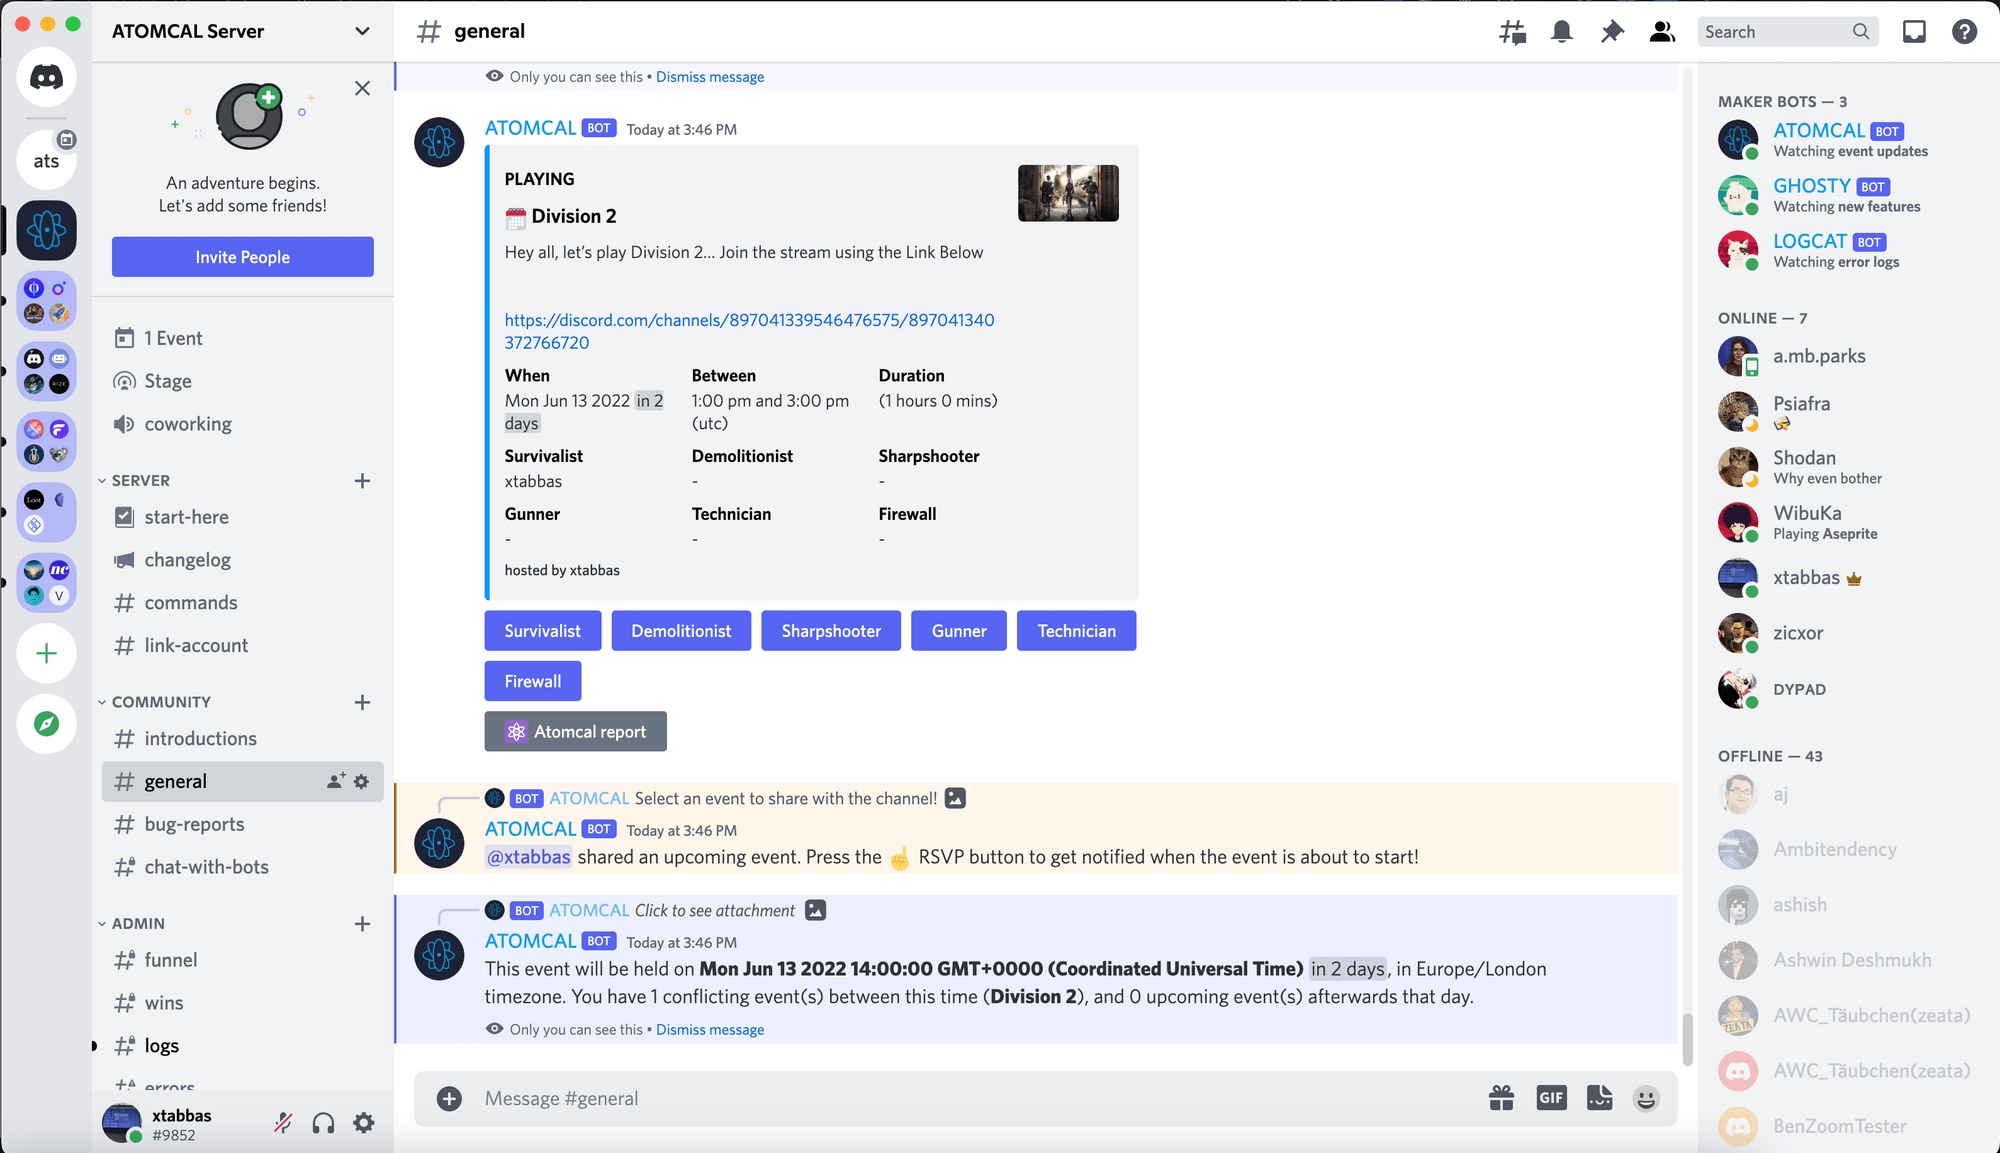Viewport: 2000px width, 1153px height.
Task: Open User Settings gear icon
Action: (x=364, y=1123)
